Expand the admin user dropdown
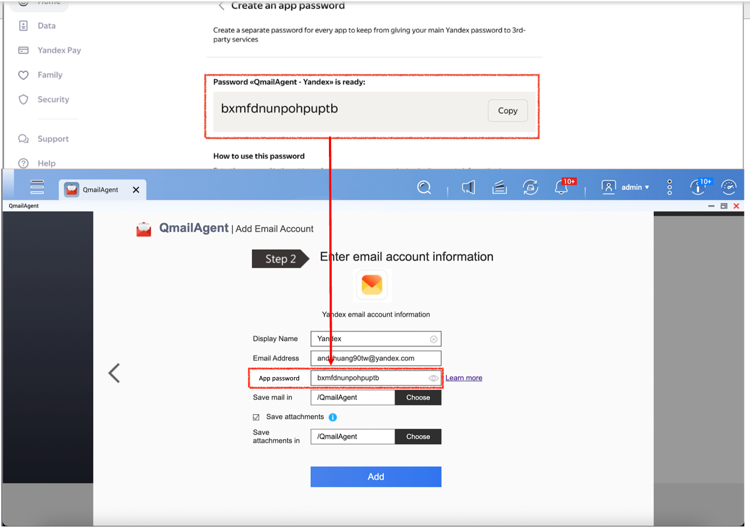 tap(626, 187)
